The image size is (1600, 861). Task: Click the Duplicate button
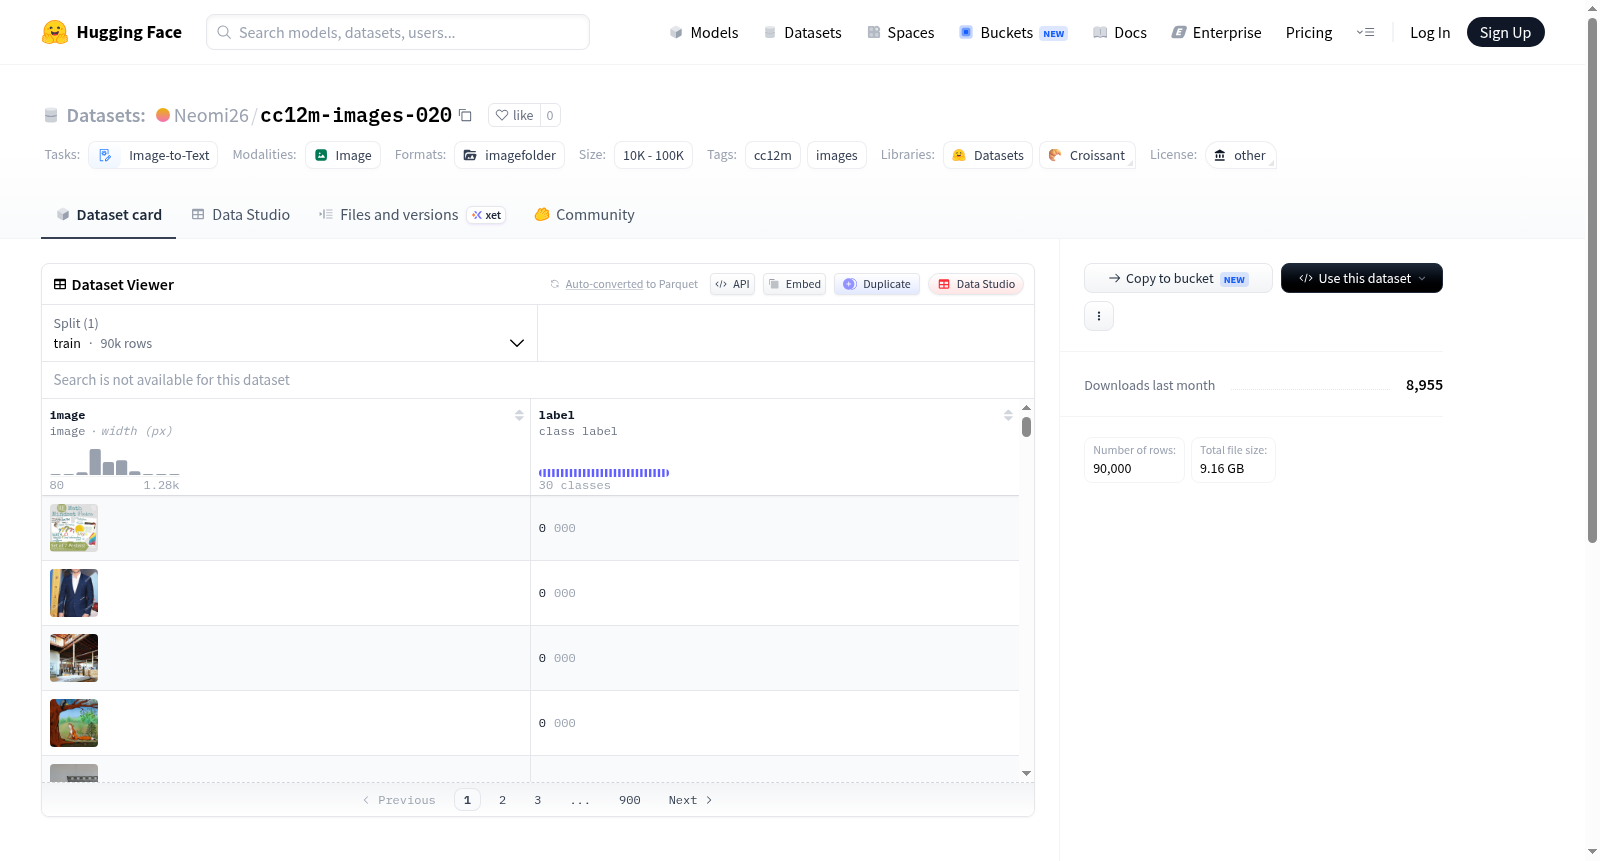click(x=877, y=284)
